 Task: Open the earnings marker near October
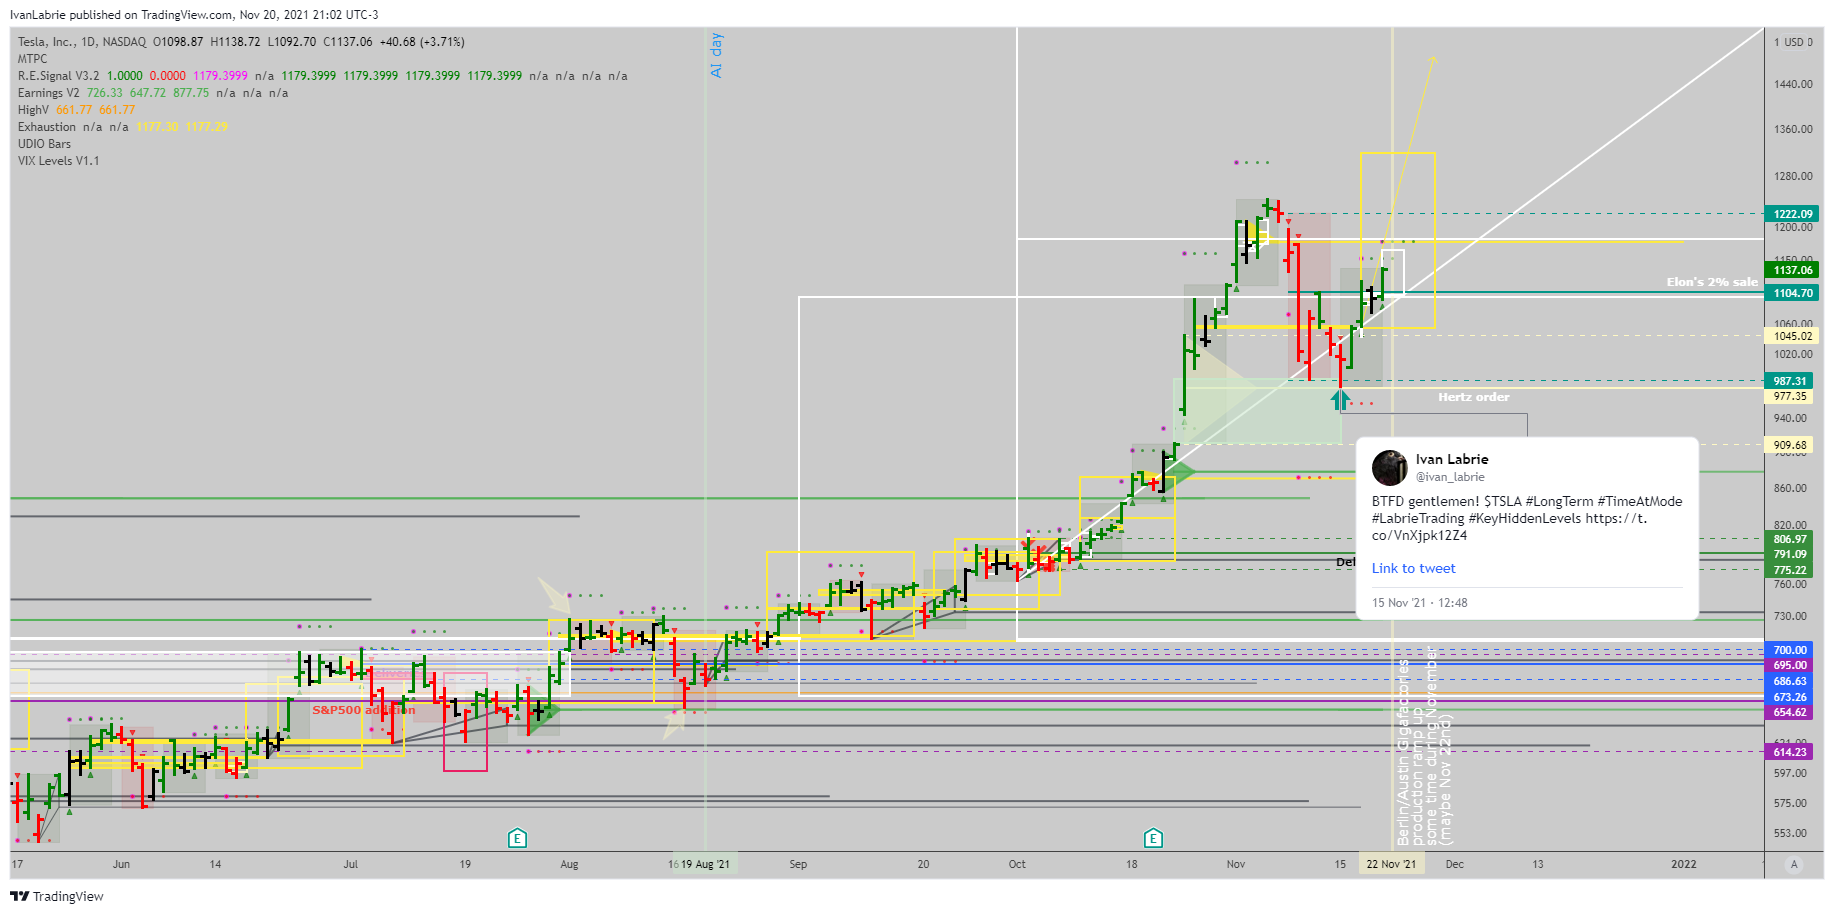point(1153,838)
